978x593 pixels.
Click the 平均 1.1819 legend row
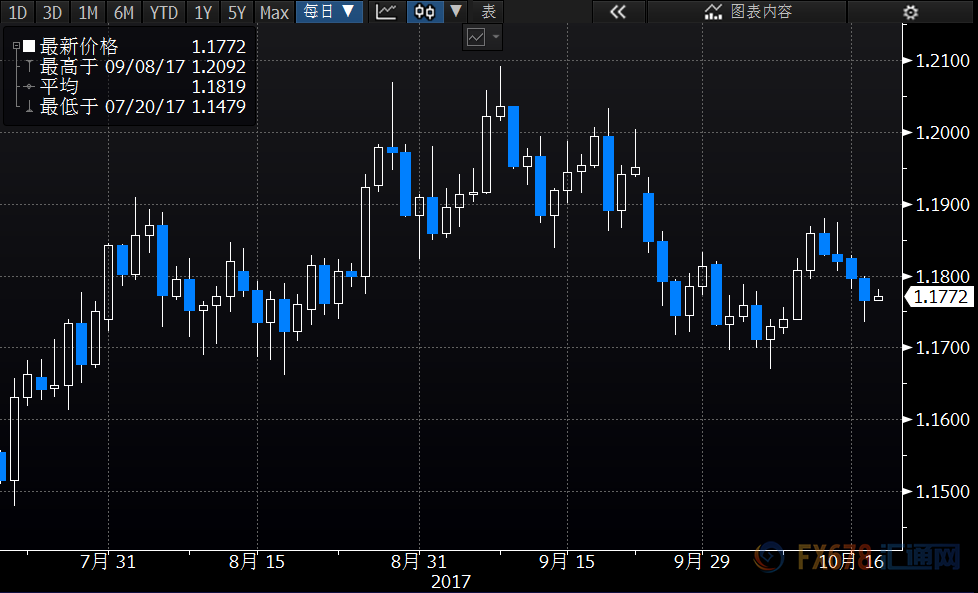pyautogui.click(x=128, y=86)
